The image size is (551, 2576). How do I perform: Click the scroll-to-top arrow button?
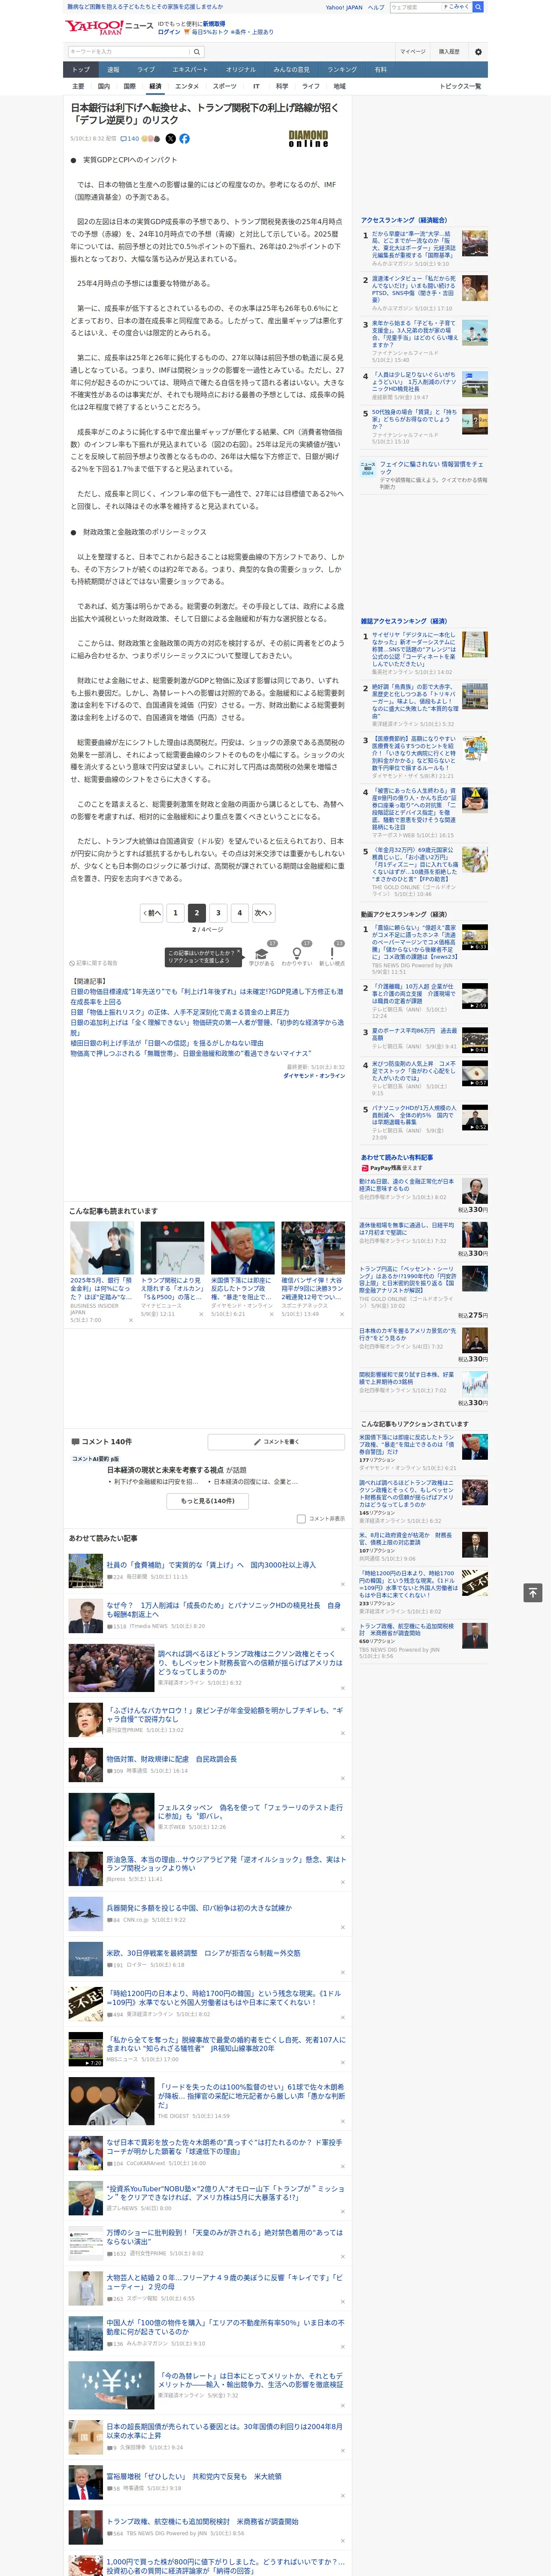tap(532, 1593)
